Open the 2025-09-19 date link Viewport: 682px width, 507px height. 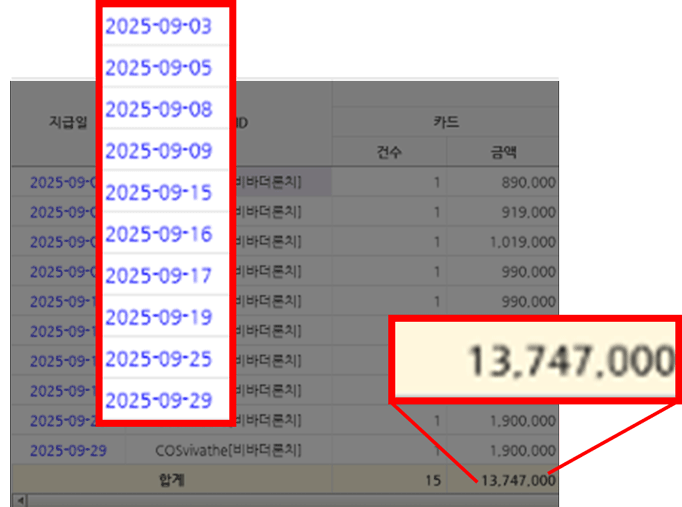coord(158,317)
